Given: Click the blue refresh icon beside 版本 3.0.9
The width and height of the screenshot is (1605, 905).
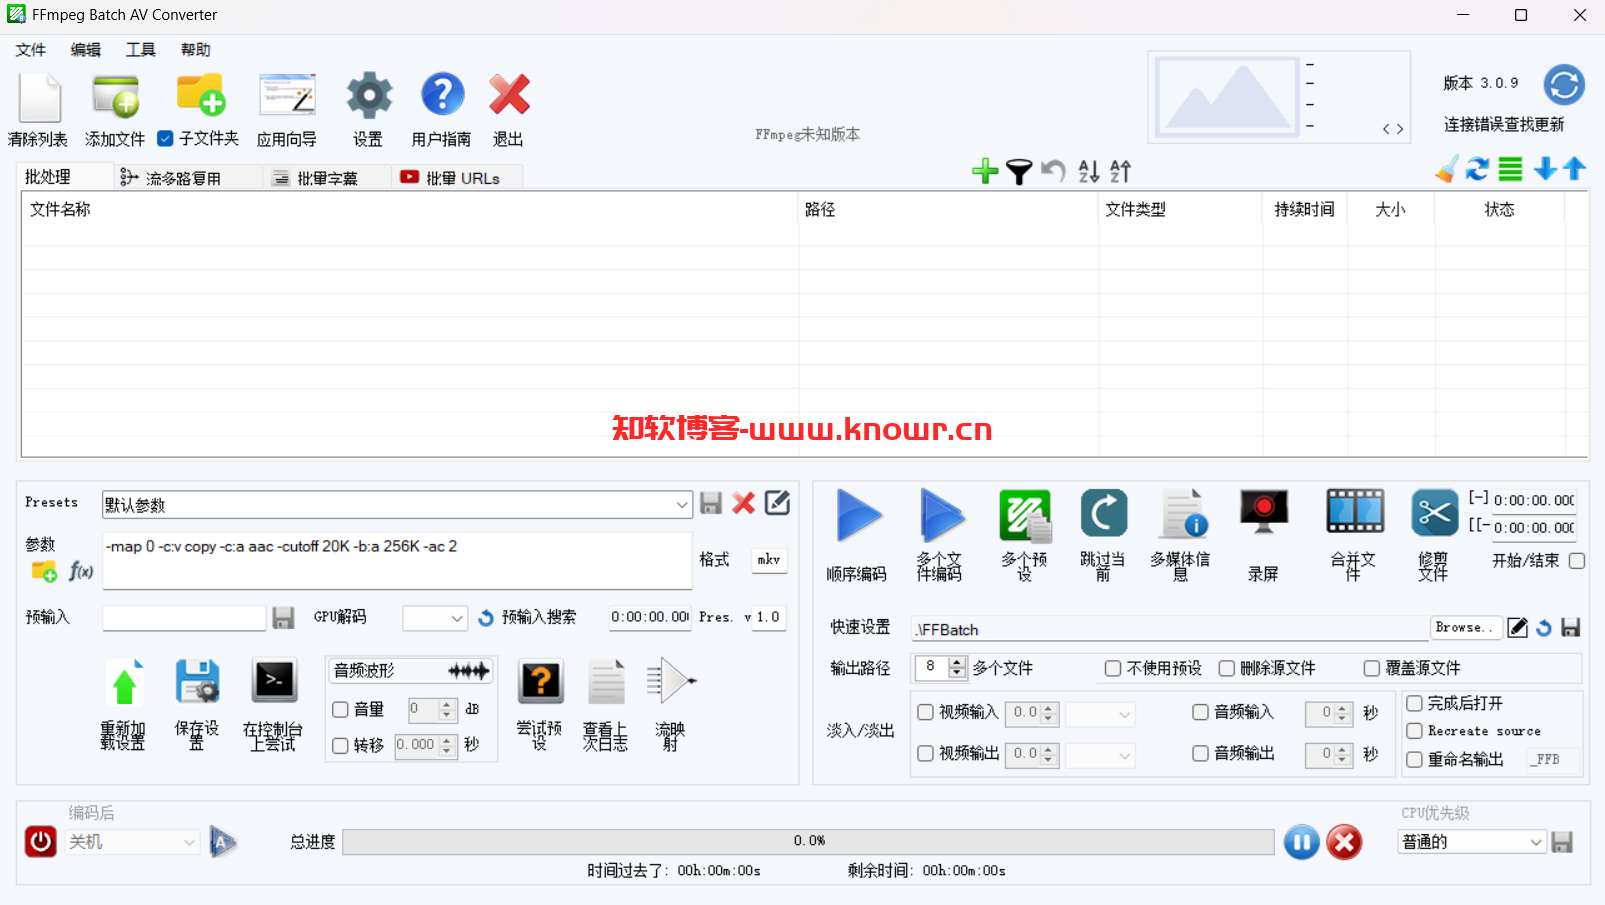Looking at the screenshot, I should click(1564, 85).
